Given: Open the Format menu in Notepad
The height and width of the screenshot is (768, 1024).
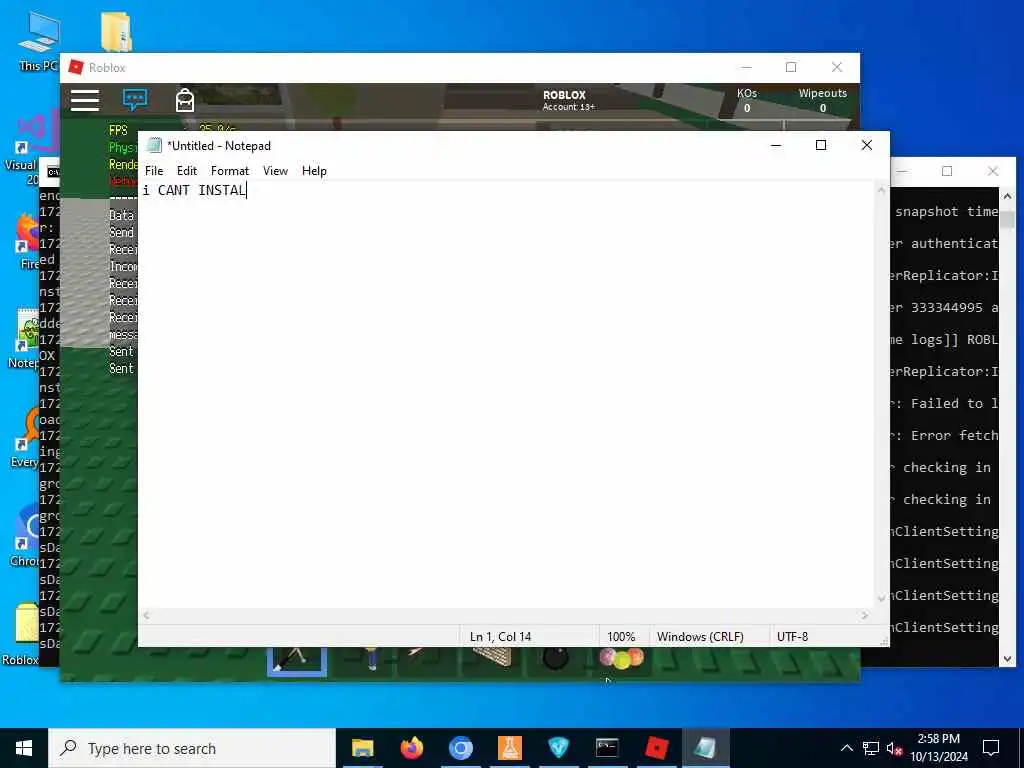Looking at the screenshot, I should (230, 170).
